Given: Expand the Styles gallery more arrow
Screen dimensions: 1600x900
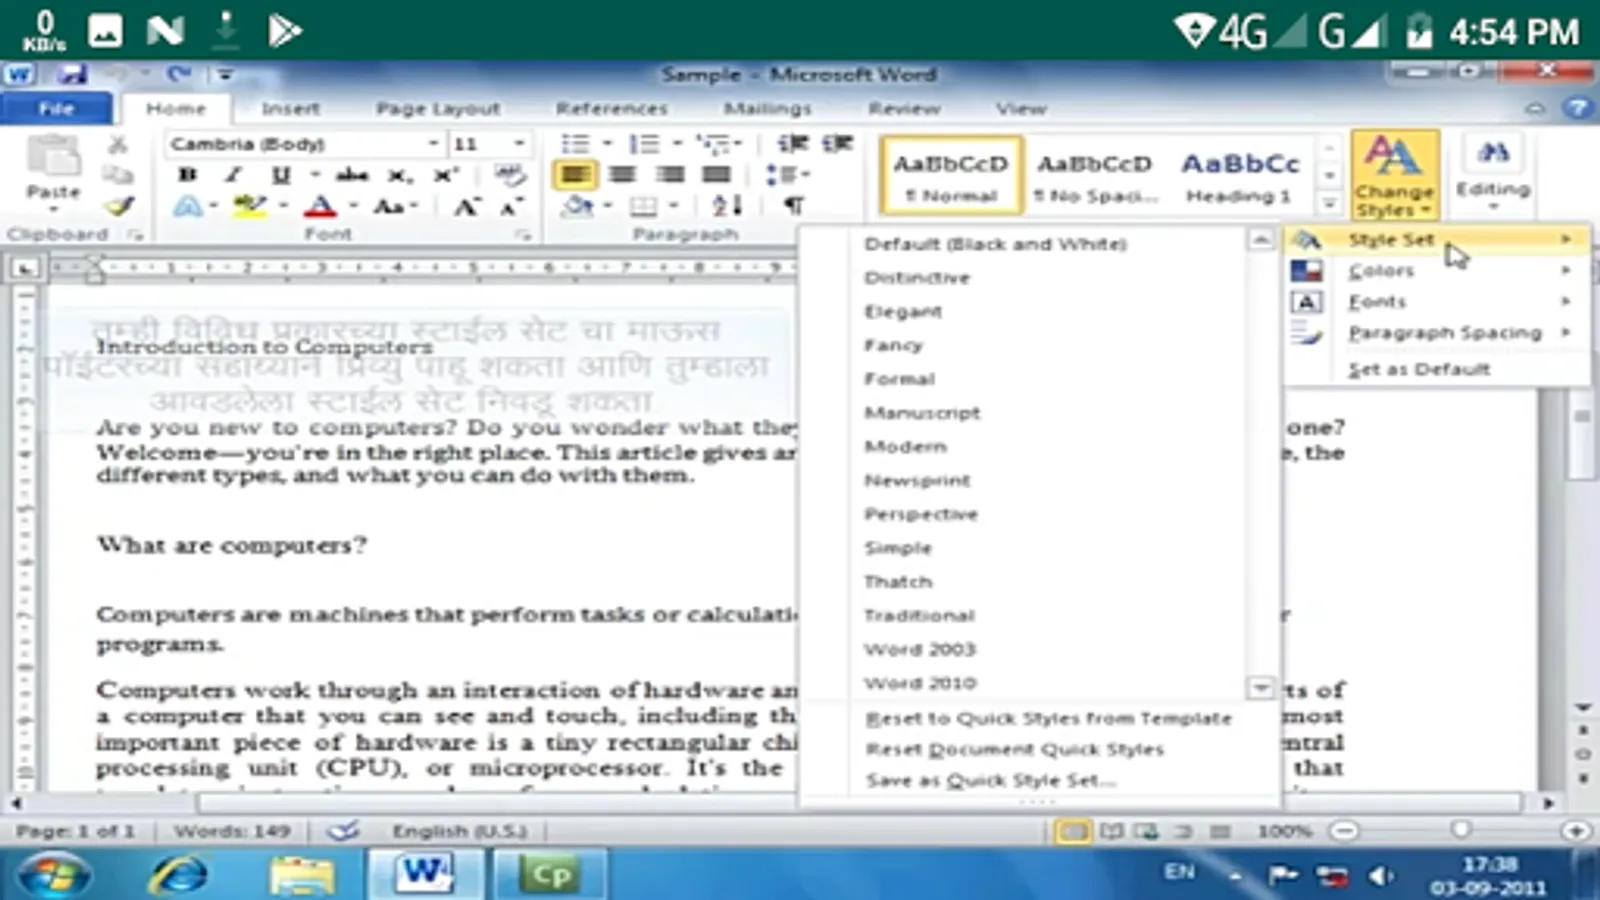Looking at the screenshot, I should 1329,204.
